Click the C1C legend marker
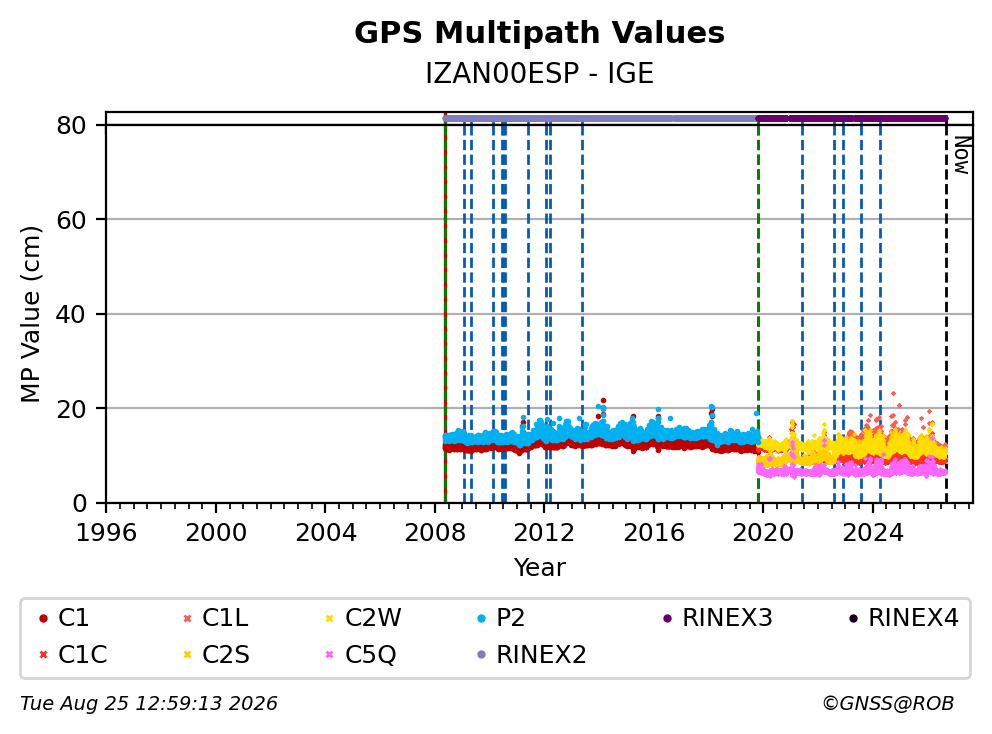This screenshot has height=734, width=992. (x=43, y=655)
